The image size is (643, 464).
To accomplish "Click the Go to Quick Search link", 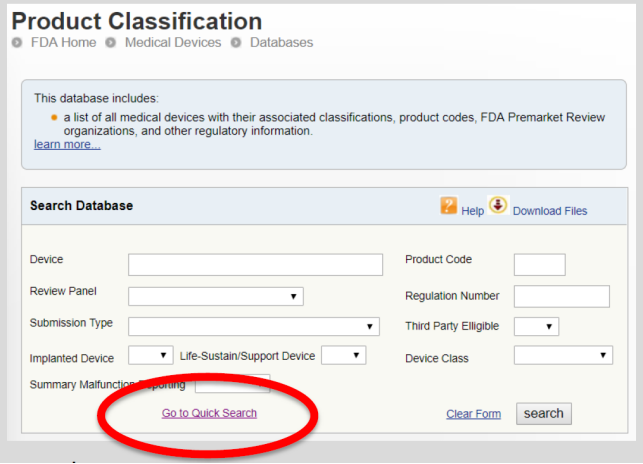I will coord(209,413).
